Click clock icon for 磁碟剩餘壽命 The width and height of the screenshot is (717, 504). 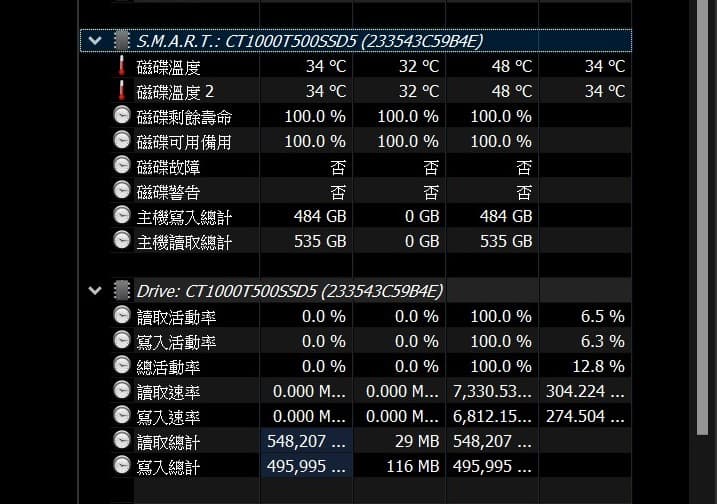(x=122, y=115)
